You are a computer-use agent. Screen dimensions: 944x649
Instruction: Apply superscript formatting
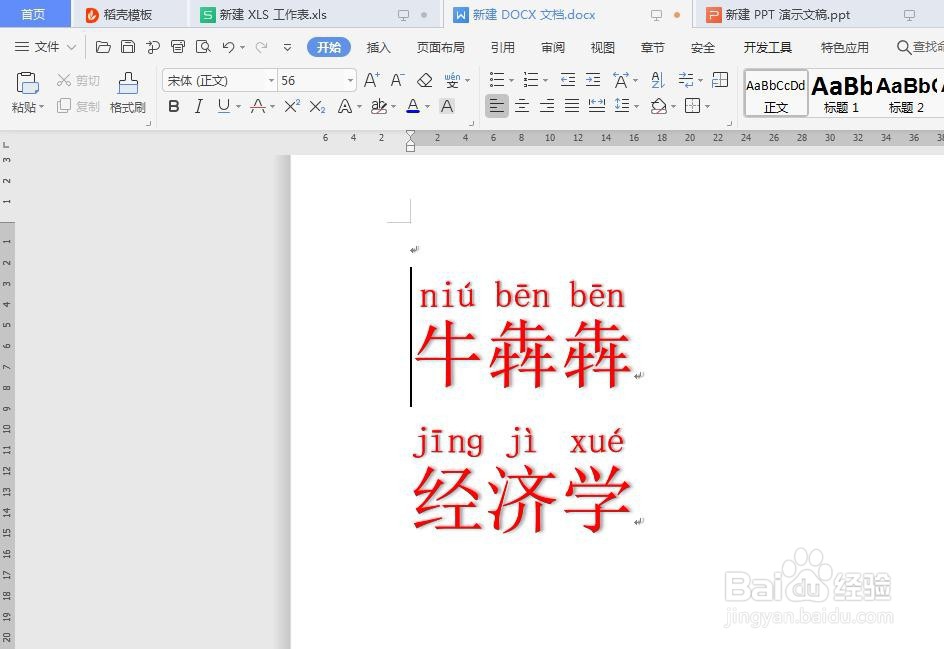pyautogui.click(x=292, y=106)
